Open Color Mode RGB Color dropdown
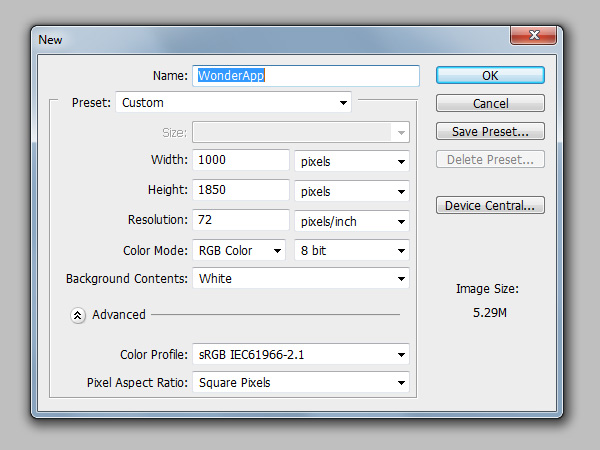The width and height of the screenshot is (600, 450). (x=239, y=251)
